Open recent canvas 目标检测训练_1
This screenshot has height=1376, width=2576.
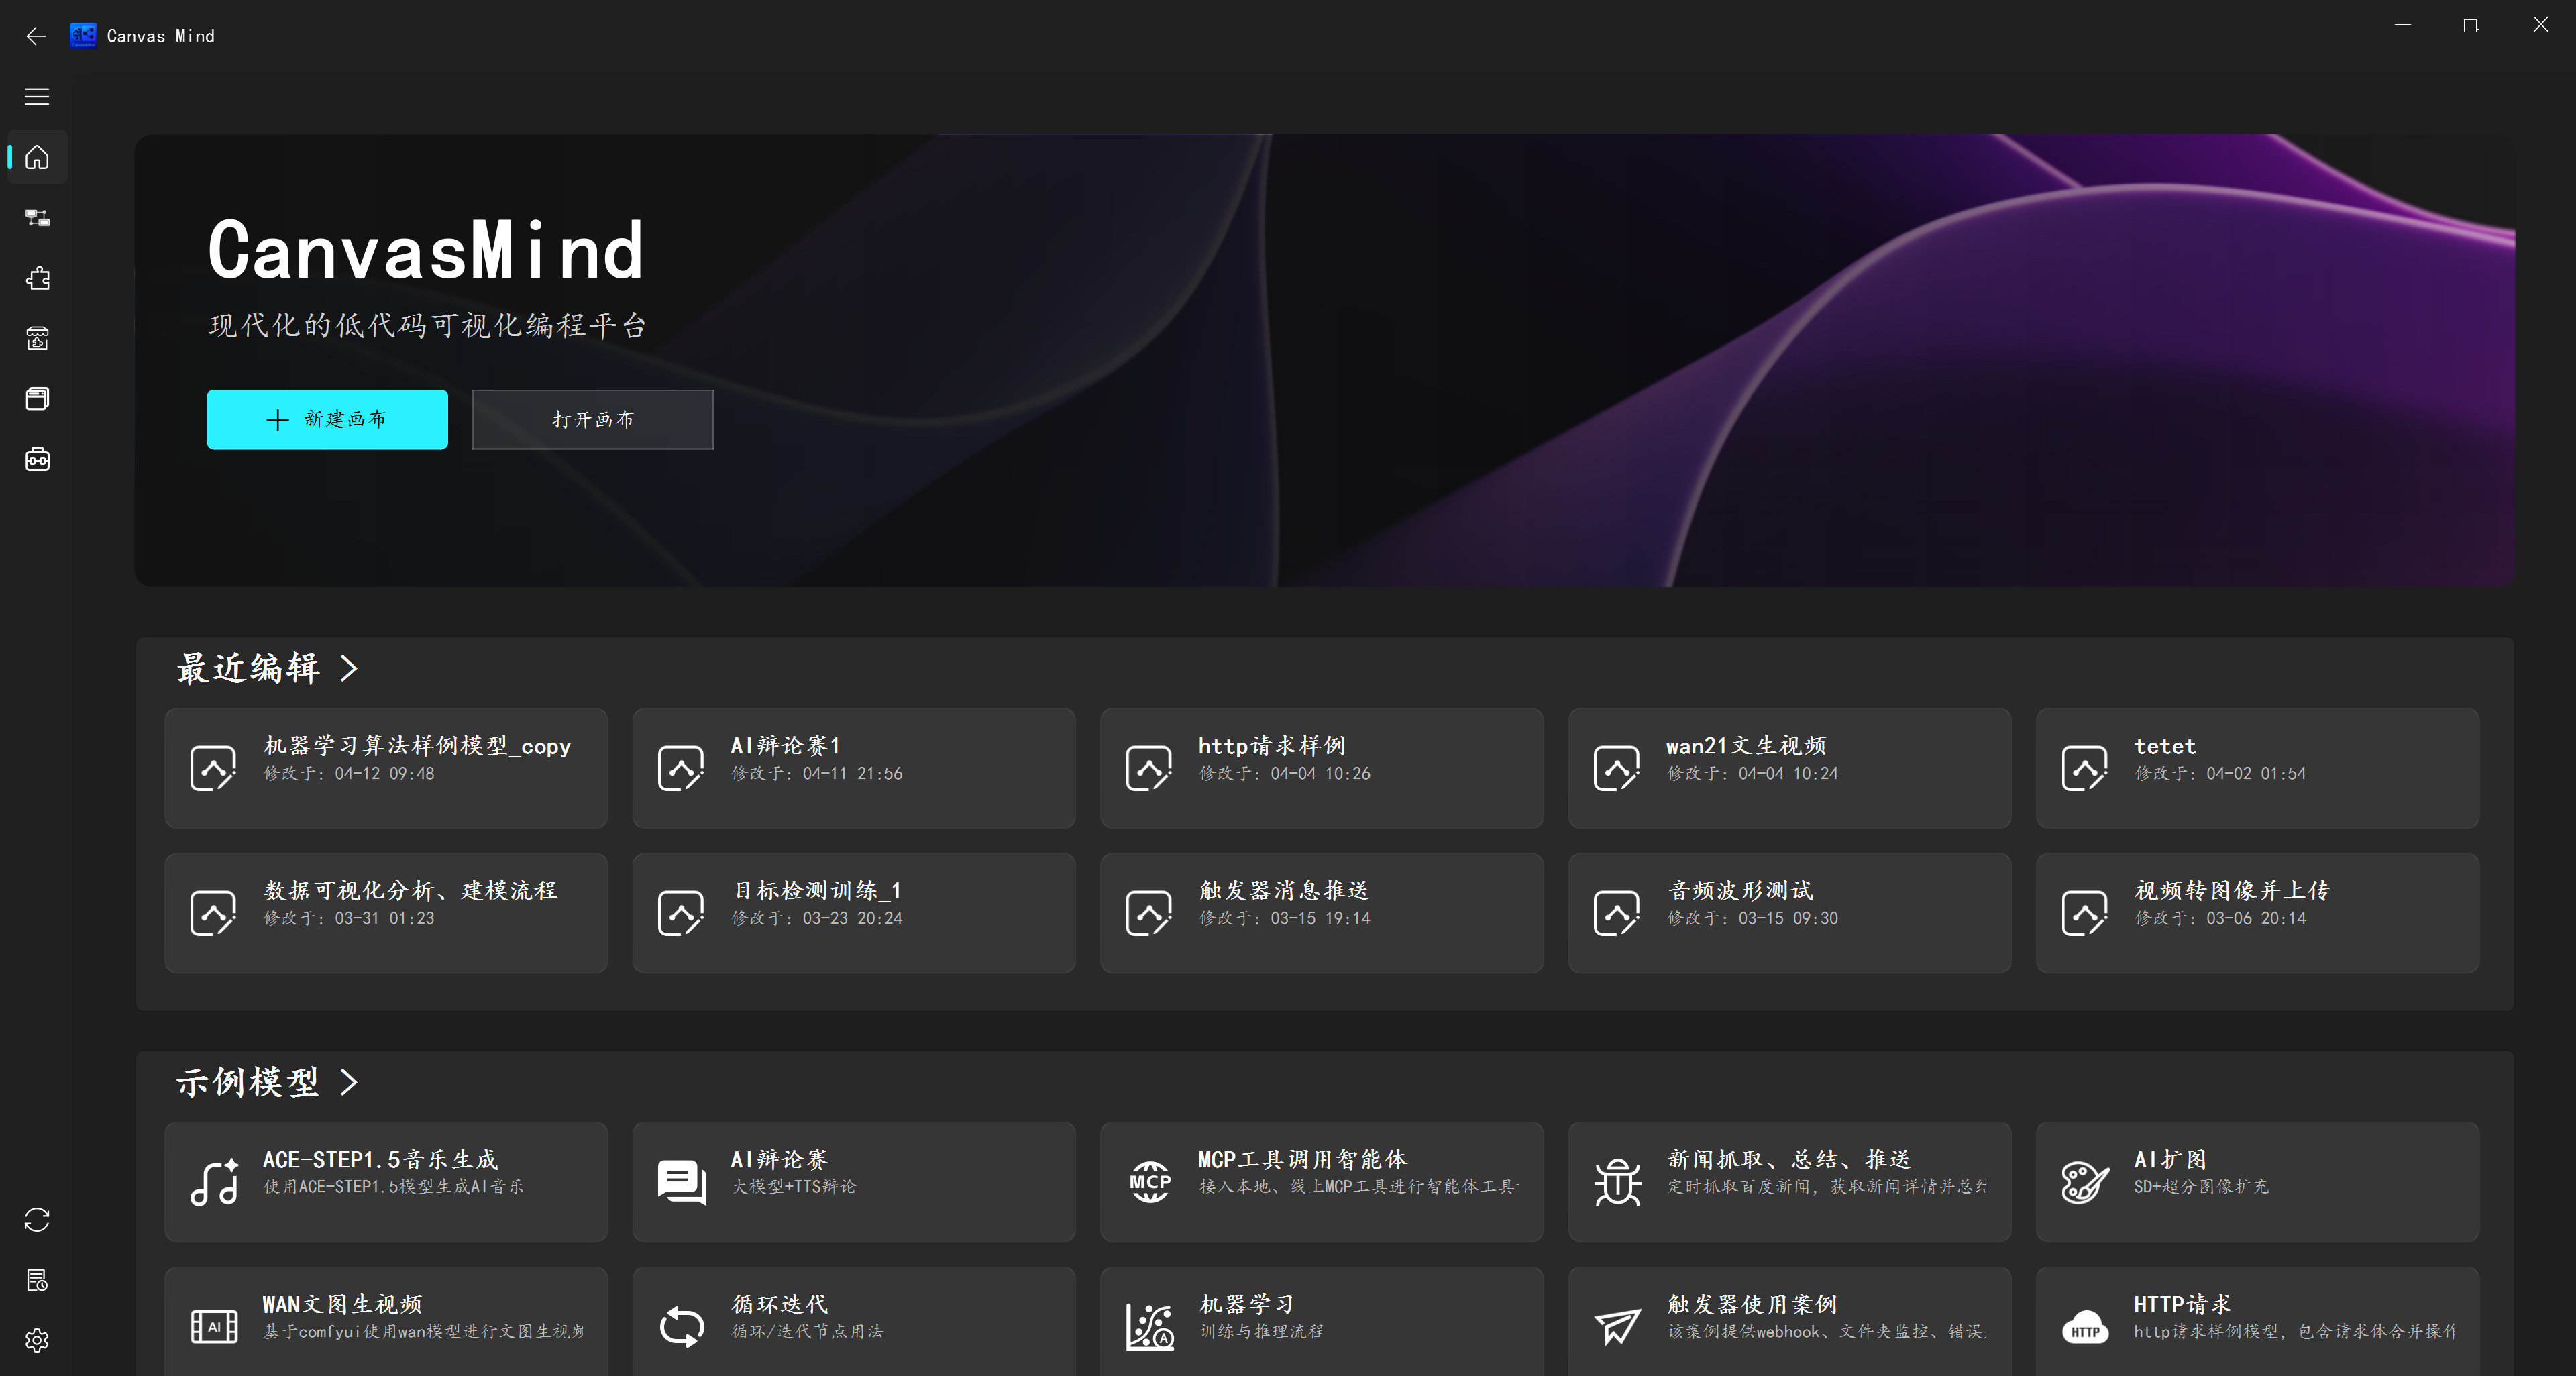tap(854, 913)
